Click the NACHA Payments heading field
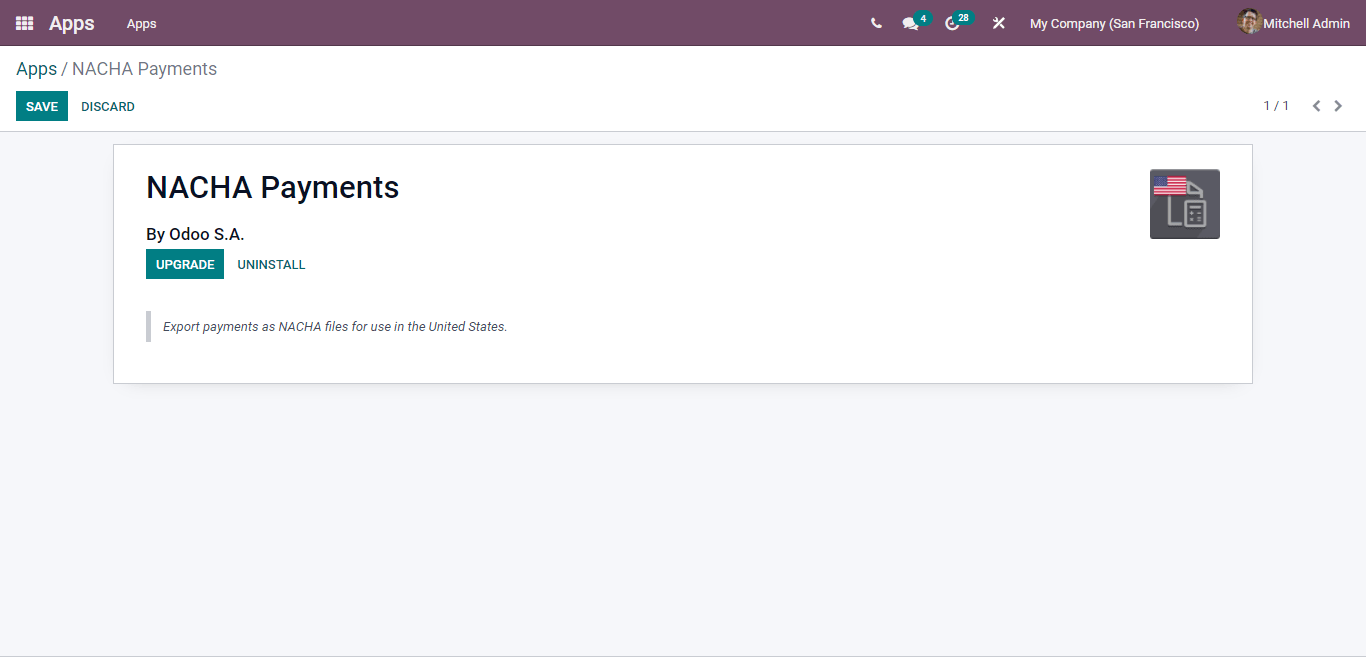Screen dimensions: 1366x657 click(273, 187)
